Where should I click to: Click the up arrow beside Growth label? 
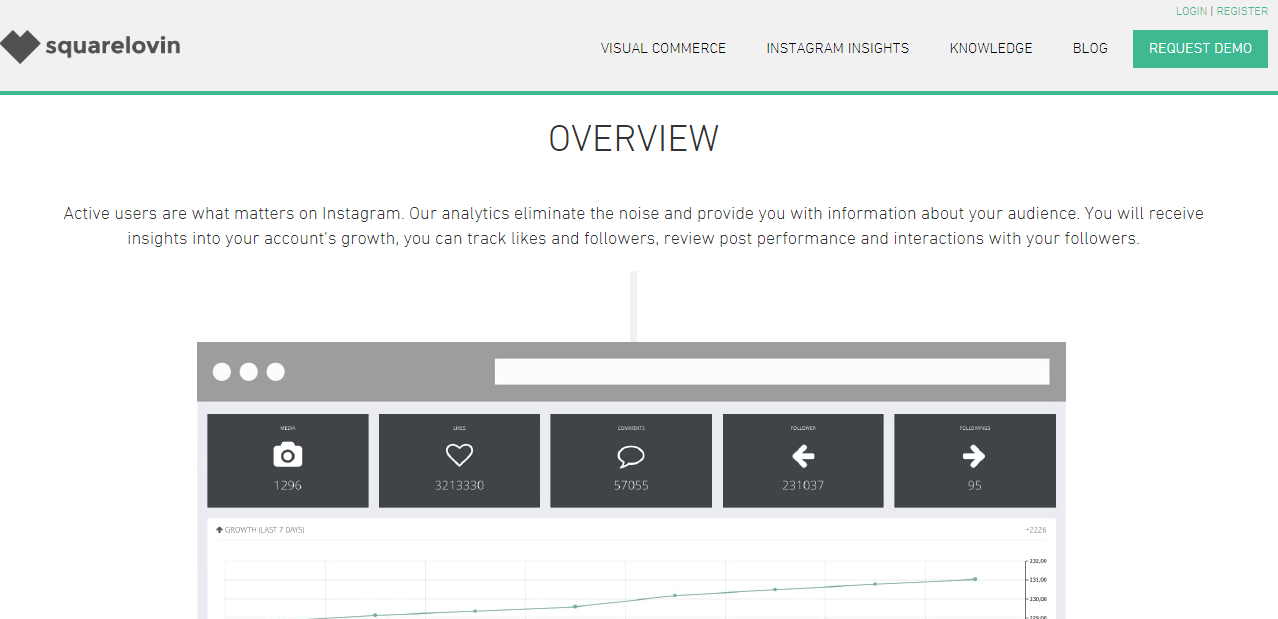coord(219,530)
